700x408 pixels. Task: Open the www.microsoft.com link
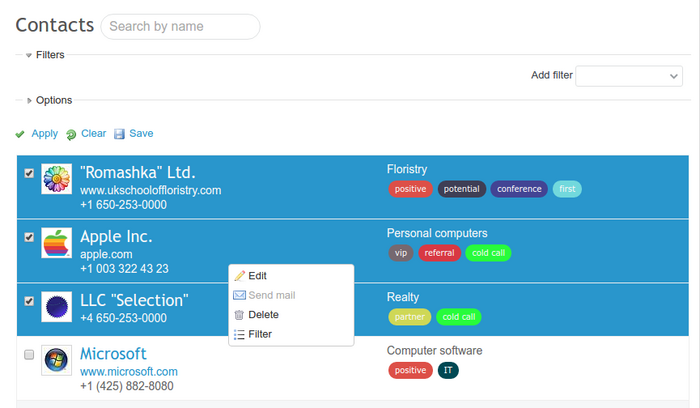(129, 372)
